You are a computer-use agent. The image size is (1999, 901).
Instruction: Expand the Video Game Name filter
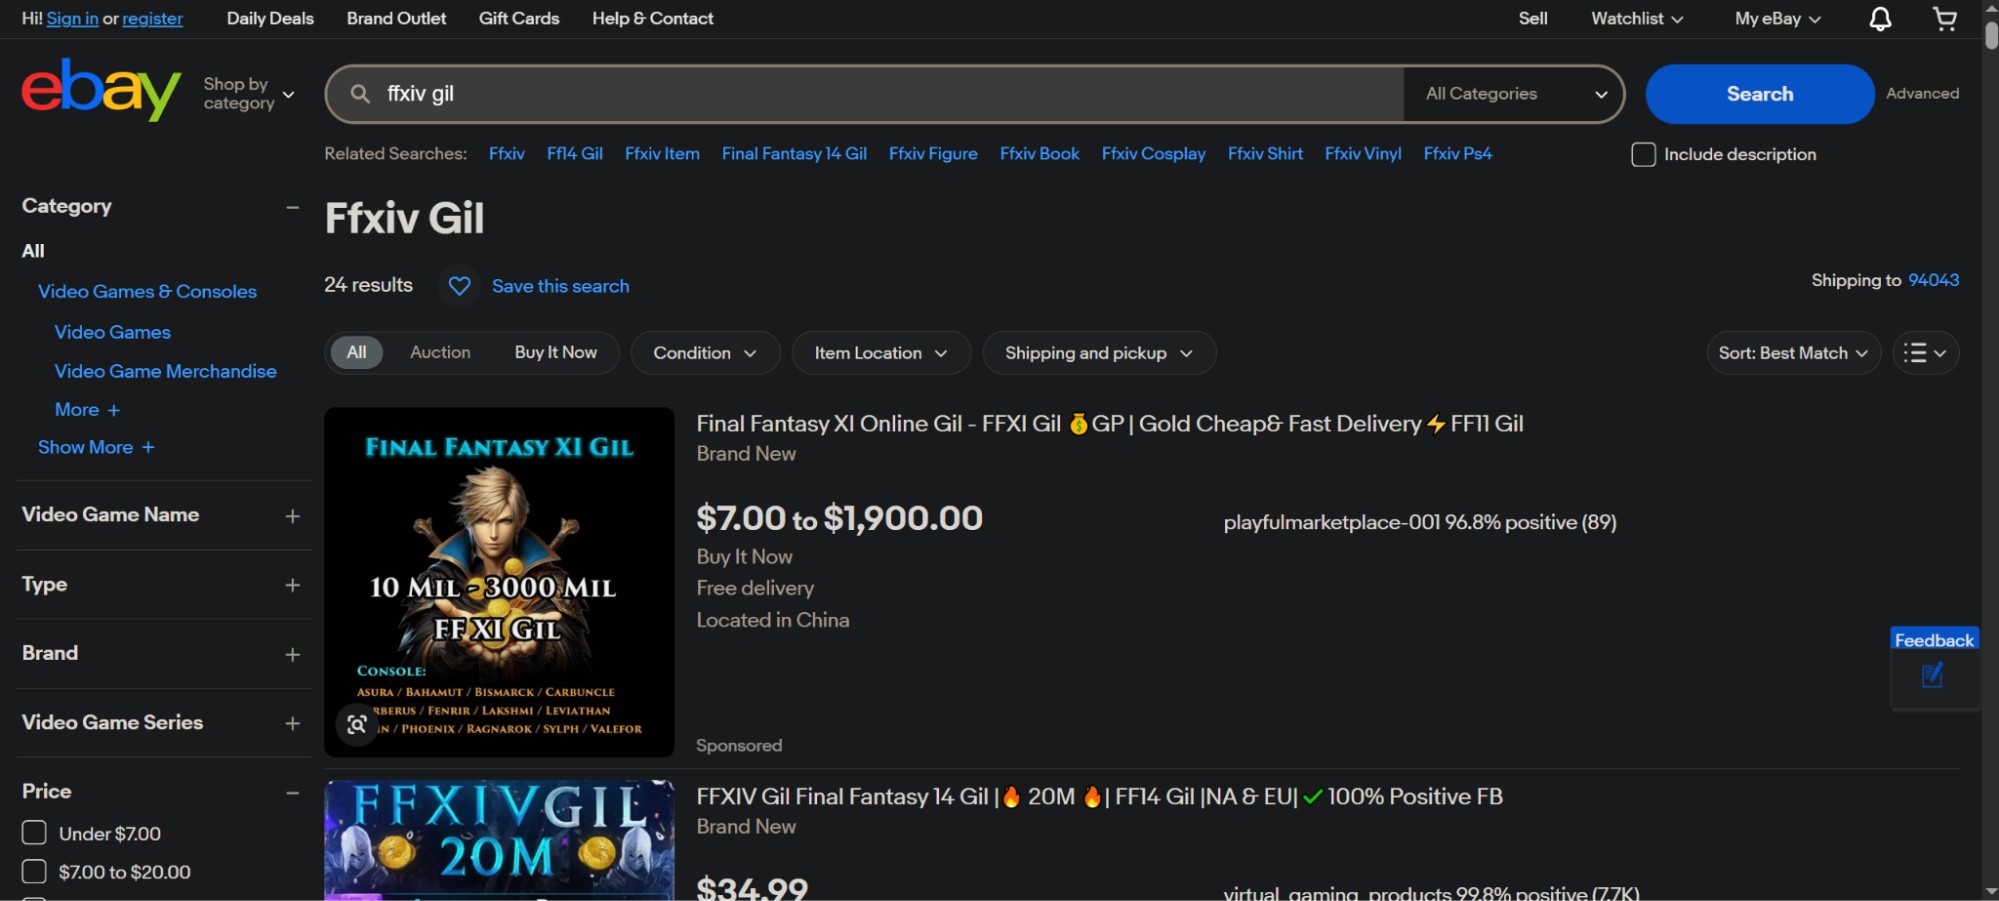[292, 516]
